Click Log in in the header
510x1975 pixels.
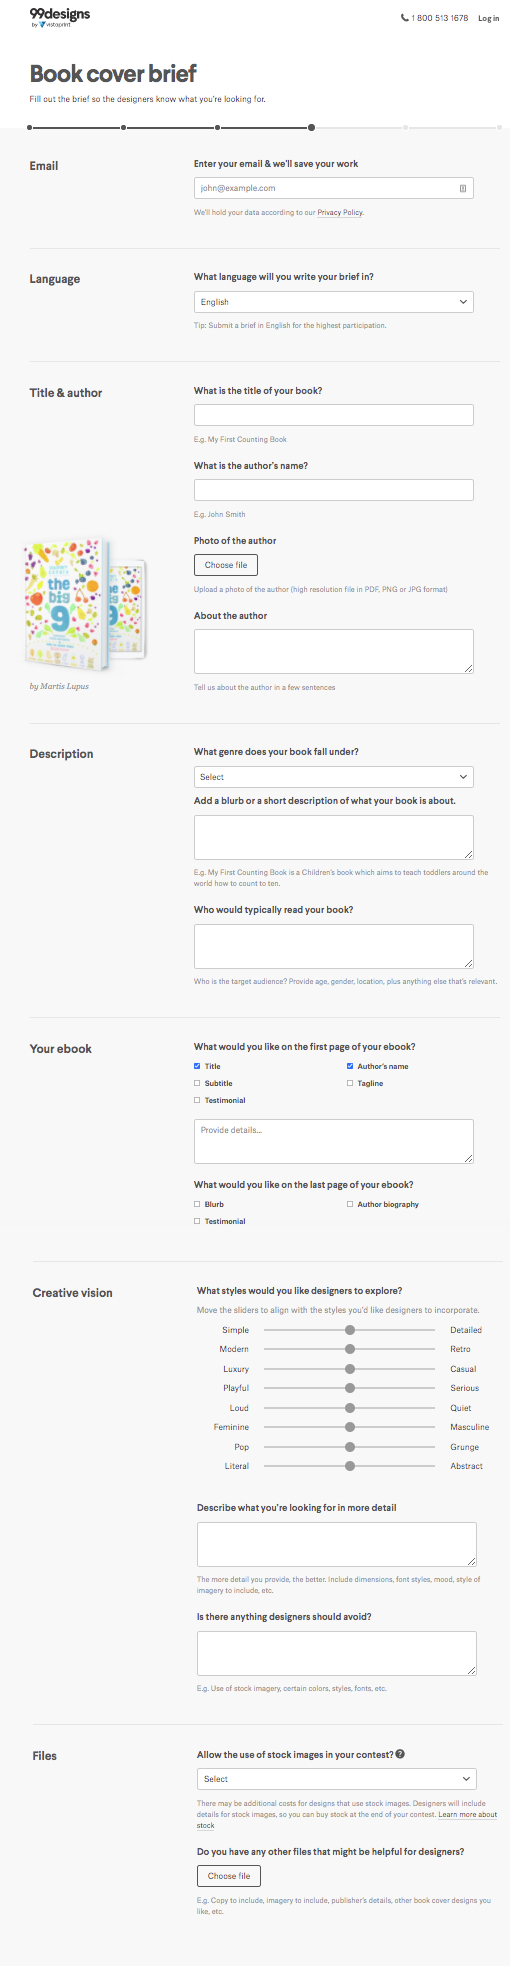coord(489,18)
